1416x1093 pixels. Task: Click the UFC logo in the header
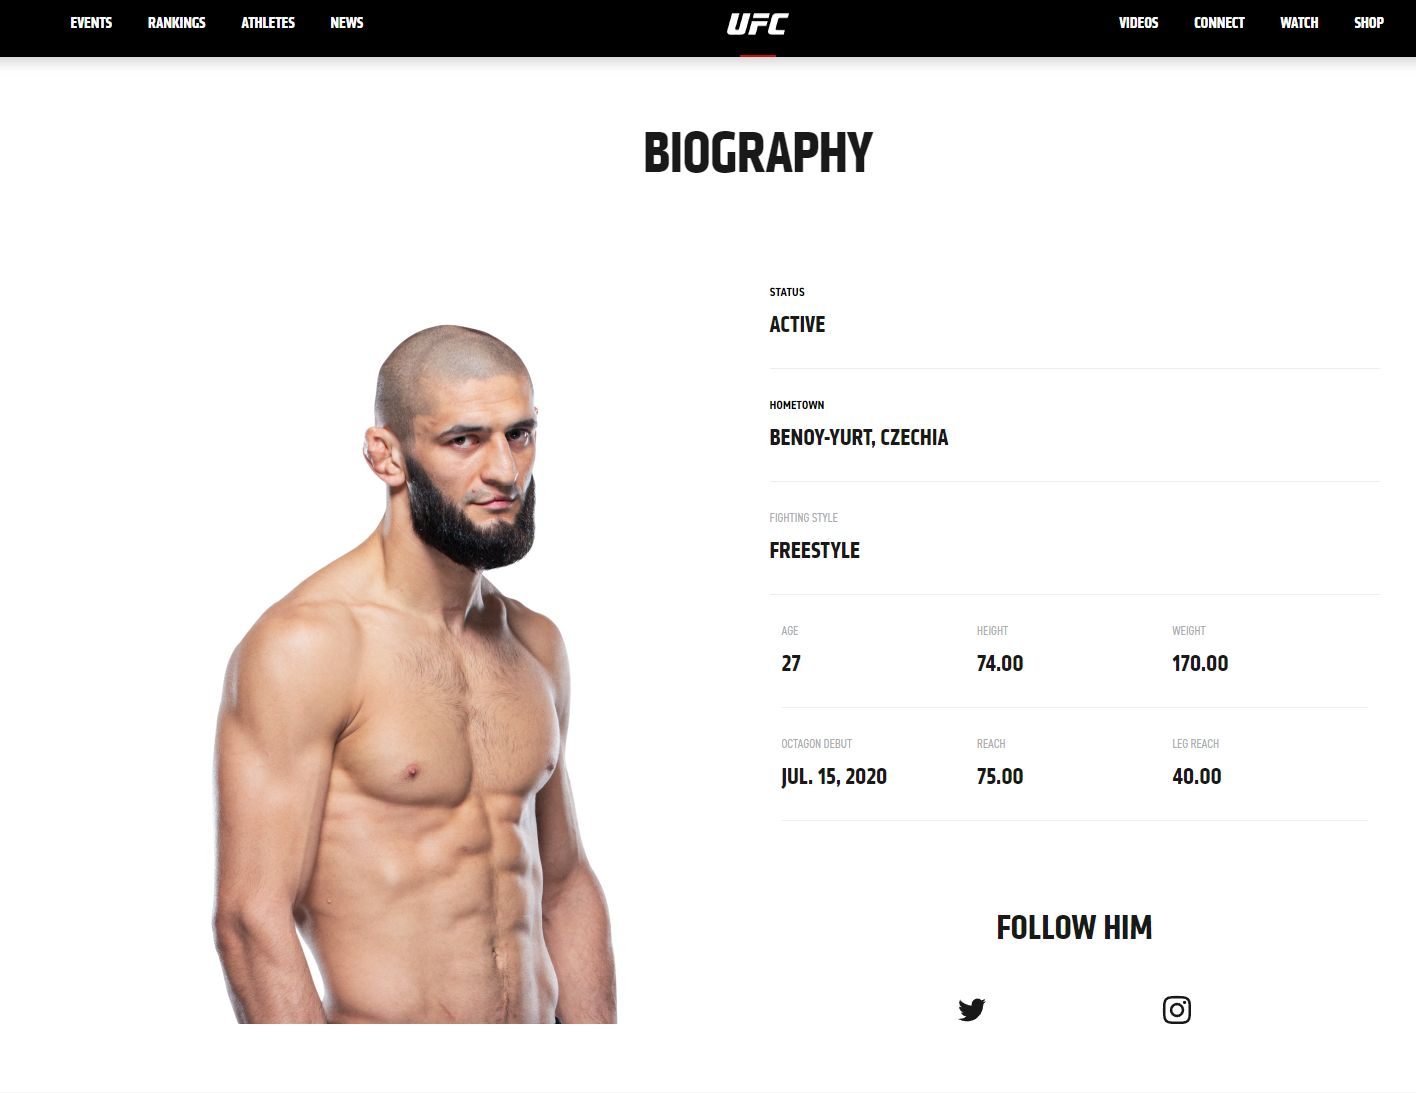click(757, 23)
